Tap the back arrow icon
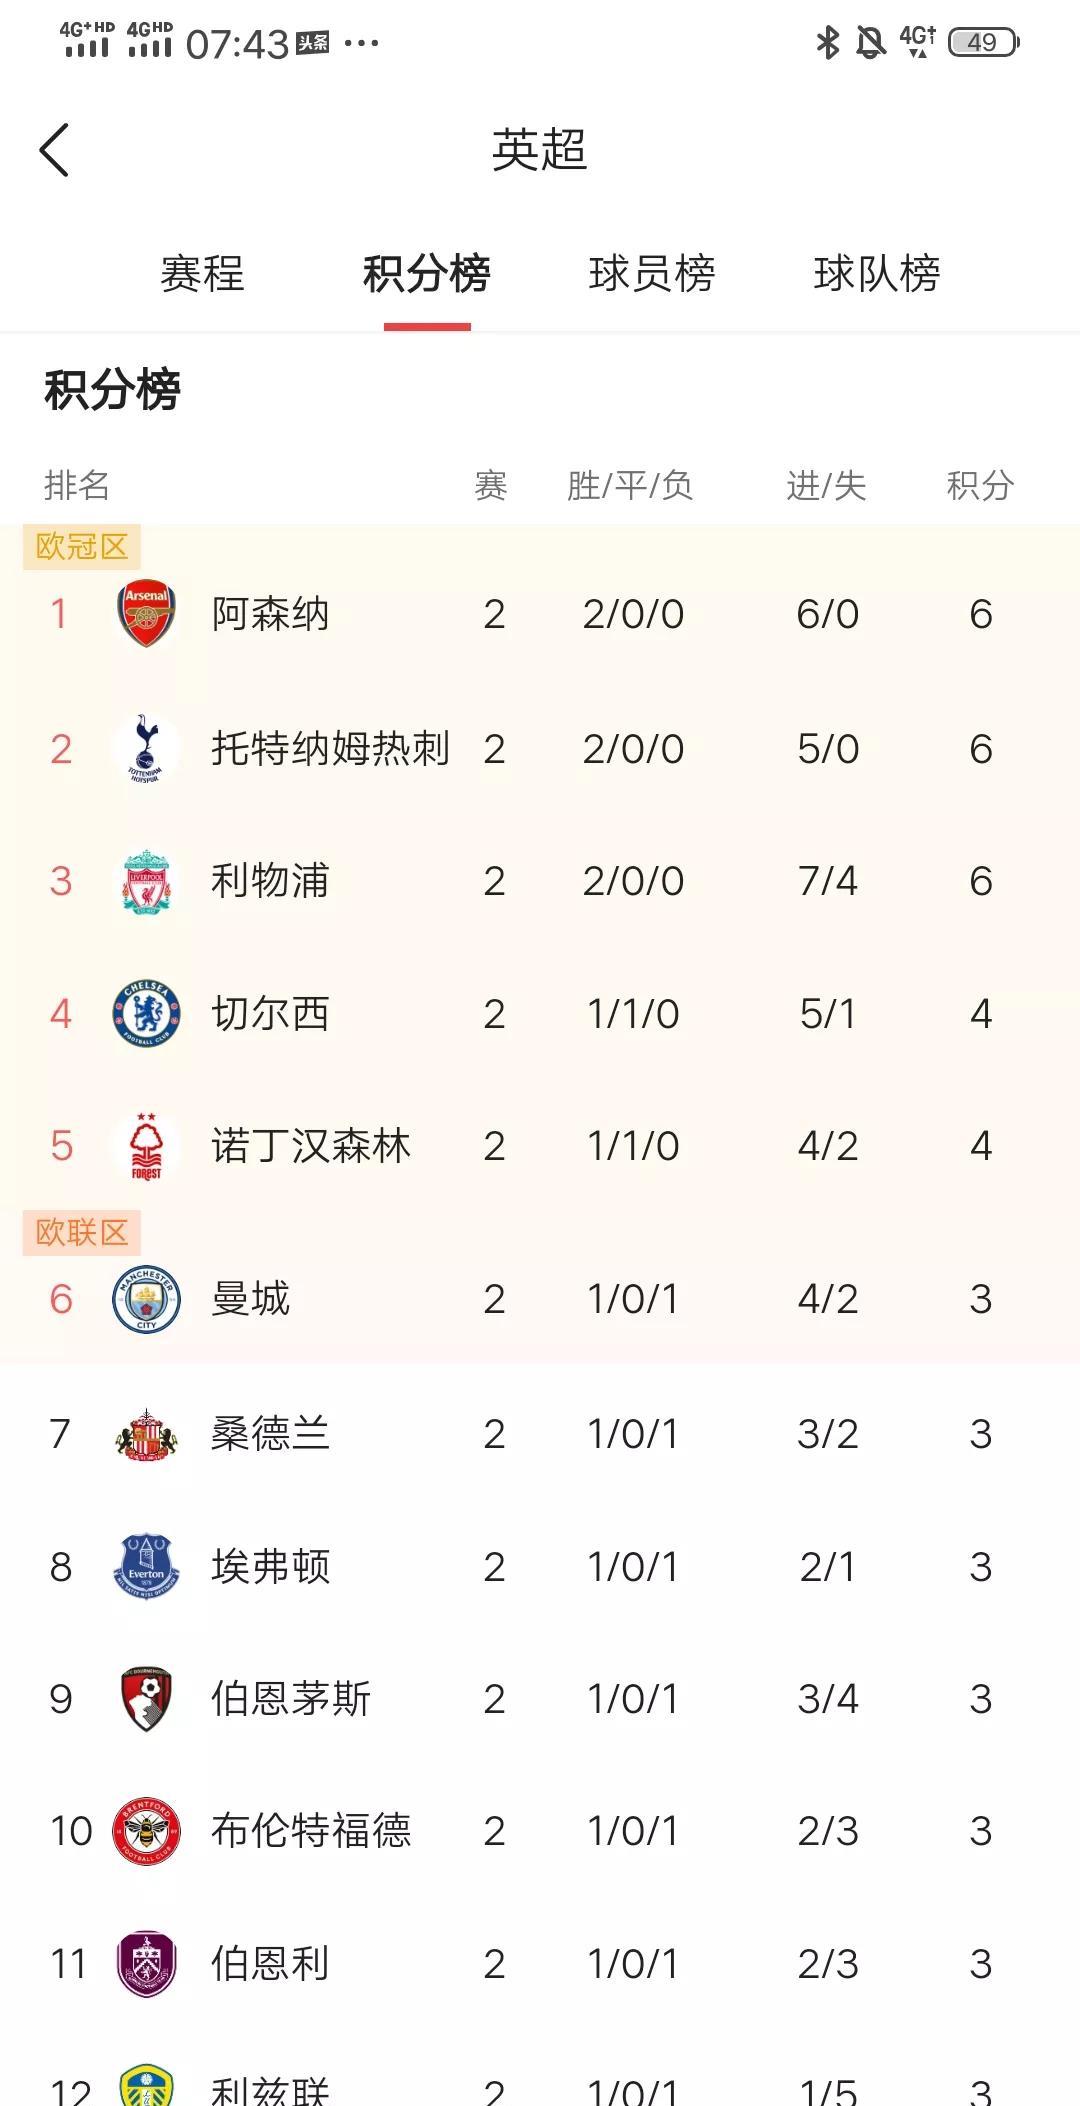 [55, 151]
